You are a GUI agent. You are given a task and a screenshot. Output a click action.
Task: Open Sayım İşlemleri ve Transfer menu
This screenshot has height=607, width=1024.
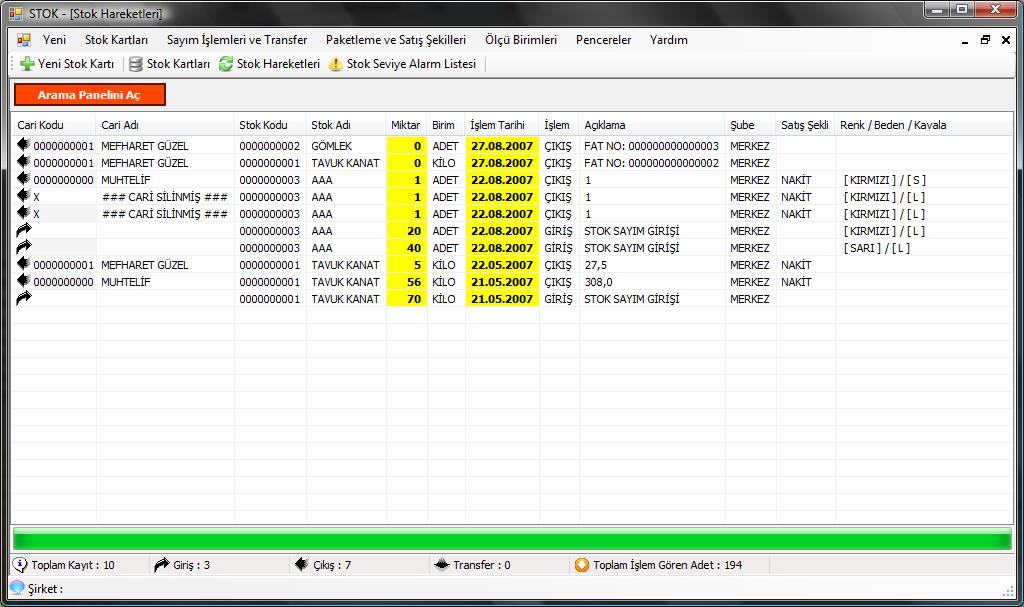click(x=237, y=40)
